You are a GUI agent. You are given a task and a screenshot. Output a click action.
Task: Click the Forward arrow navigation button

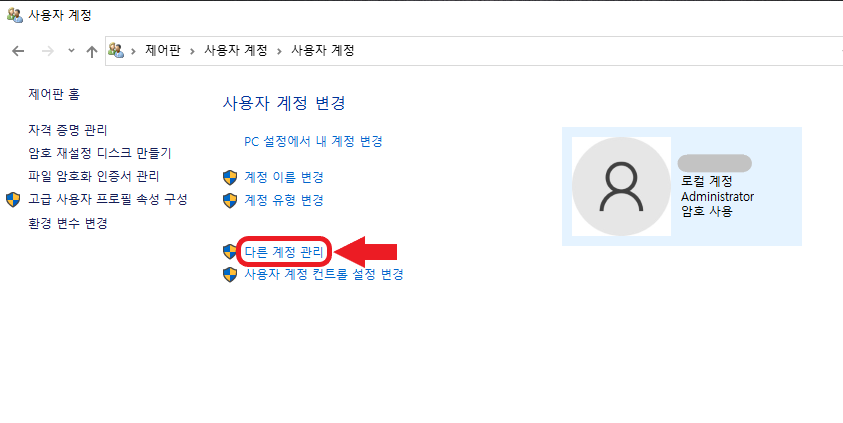47,51
